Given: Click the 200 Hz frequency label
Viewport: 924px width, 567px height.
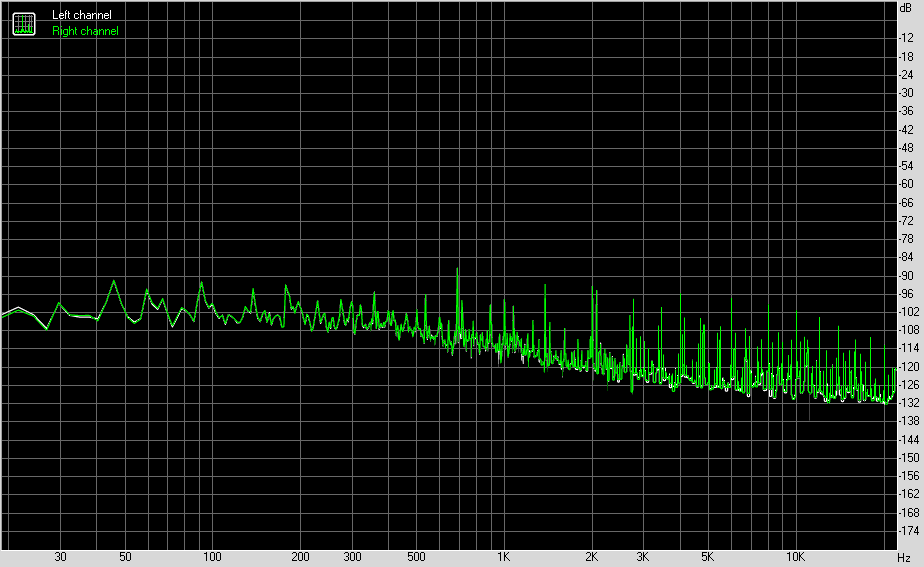Looking at the screenshot, I should (x=300, y=557).
